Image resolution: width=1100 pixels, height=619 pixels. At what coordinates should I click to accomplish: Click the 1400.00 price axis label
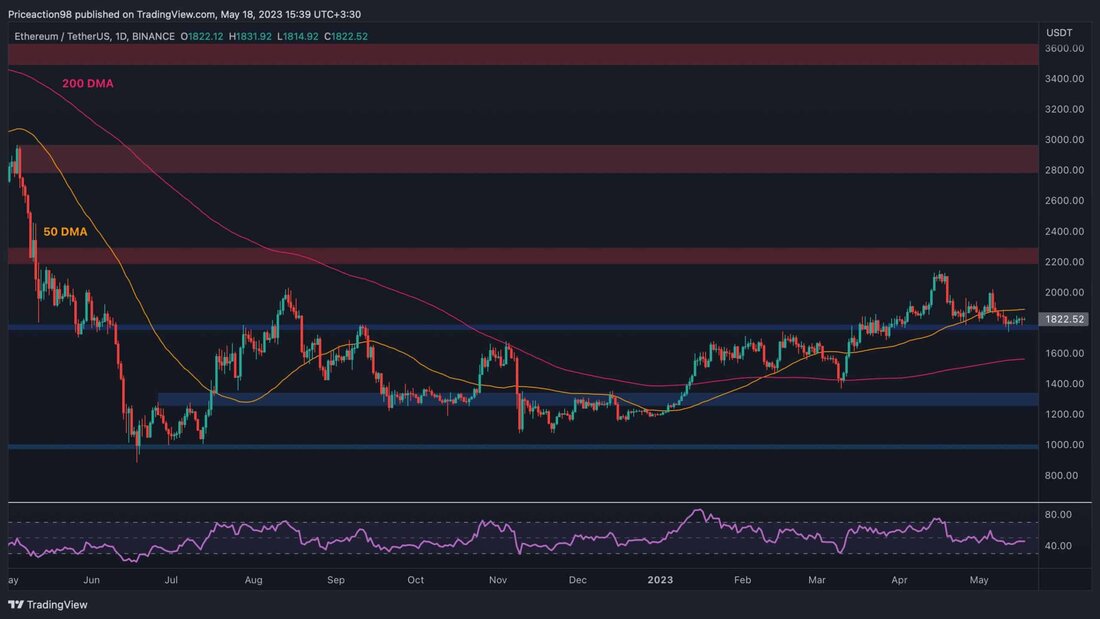(1064, 384)
